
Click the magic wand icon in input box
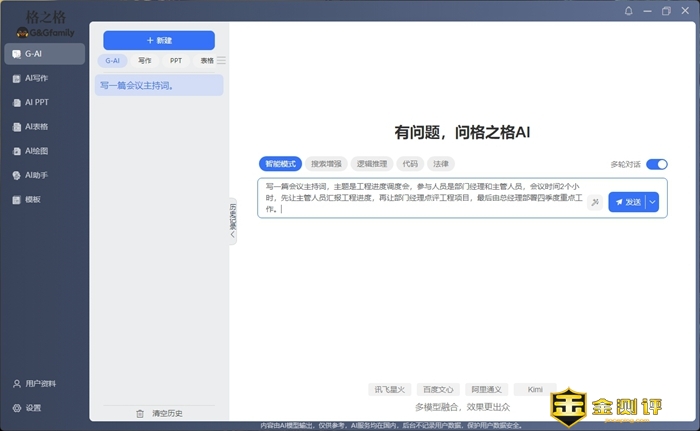pyautogui.click(x=595, y=202)
